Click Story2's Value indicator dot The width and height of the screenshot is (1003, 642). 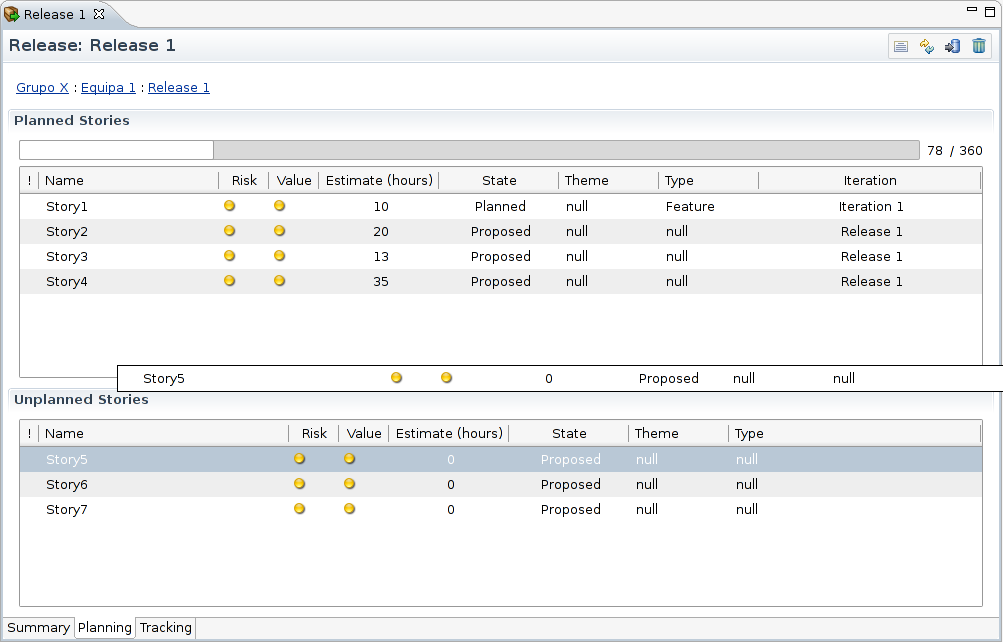click(280, 231)
